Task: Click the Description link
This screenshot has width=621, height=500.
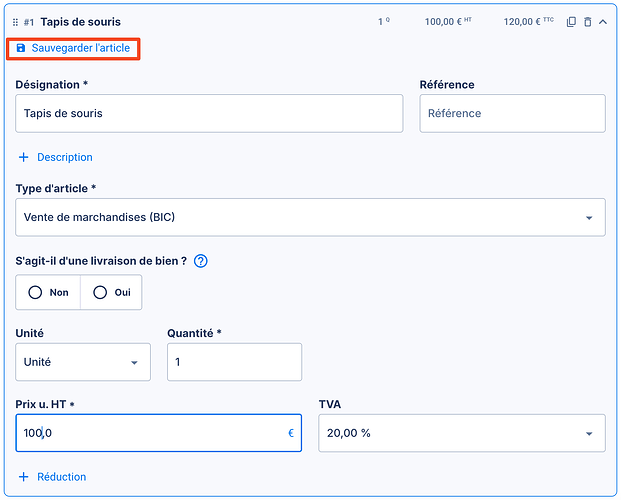Action: (65, 157)
